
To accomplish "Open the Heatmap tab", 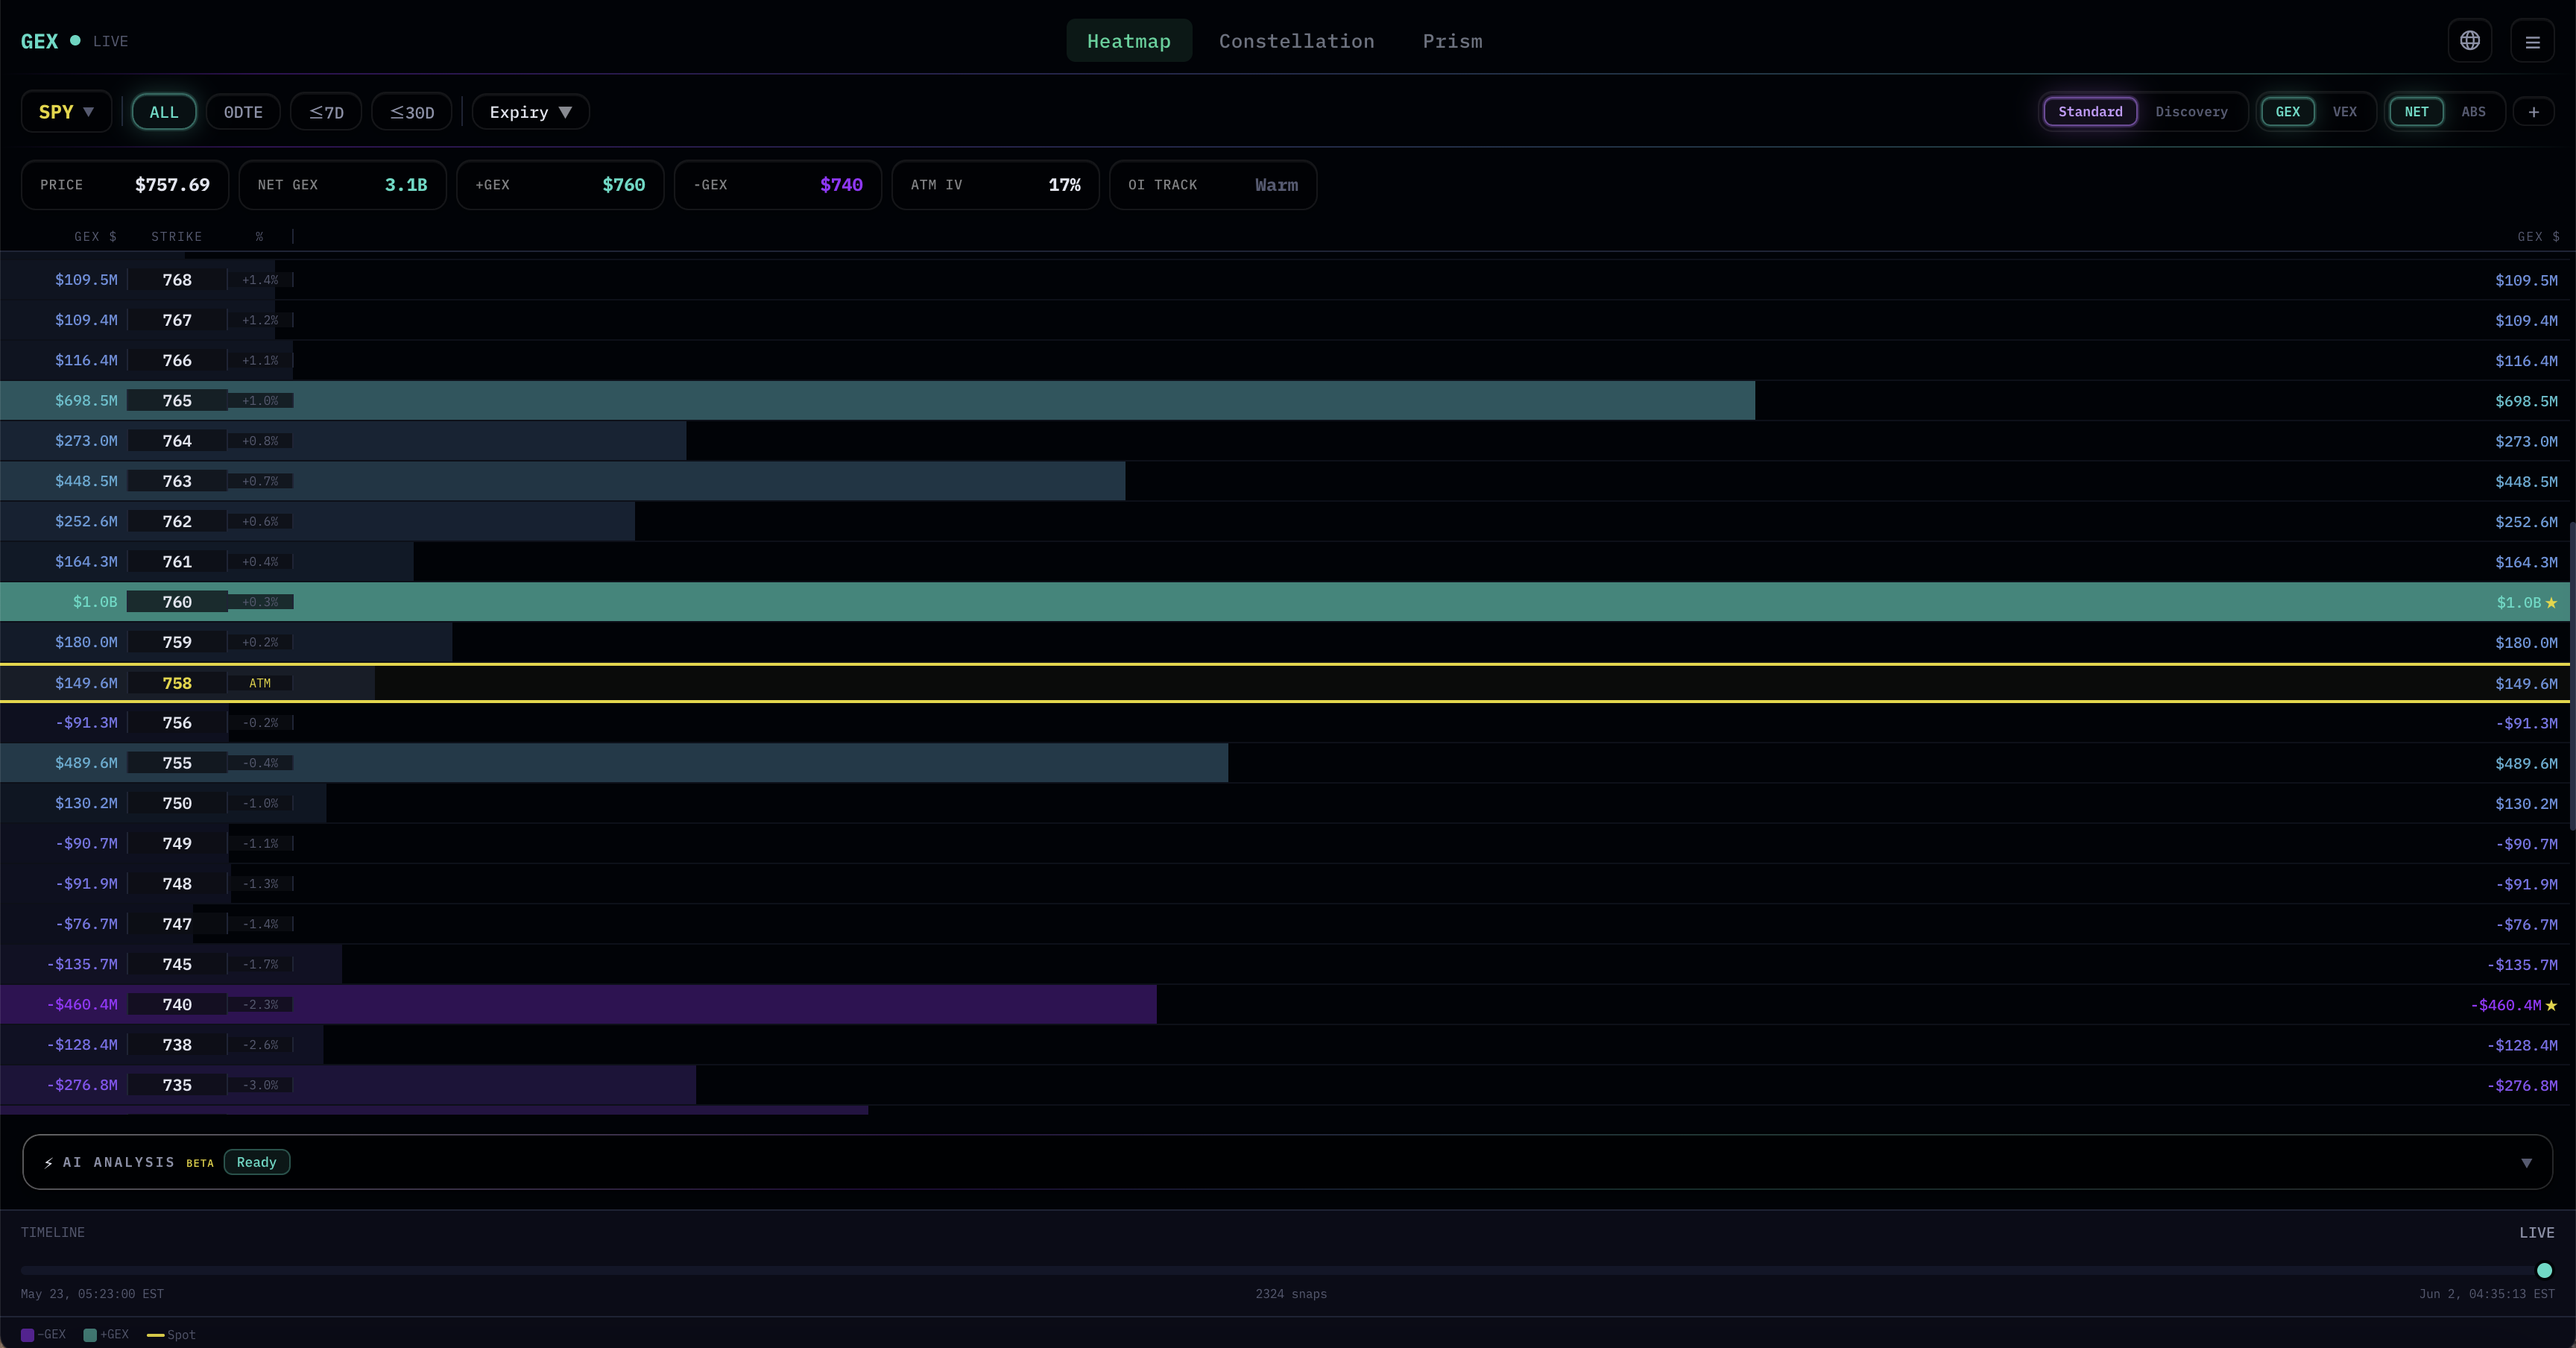I will [x=1129, y=41].
